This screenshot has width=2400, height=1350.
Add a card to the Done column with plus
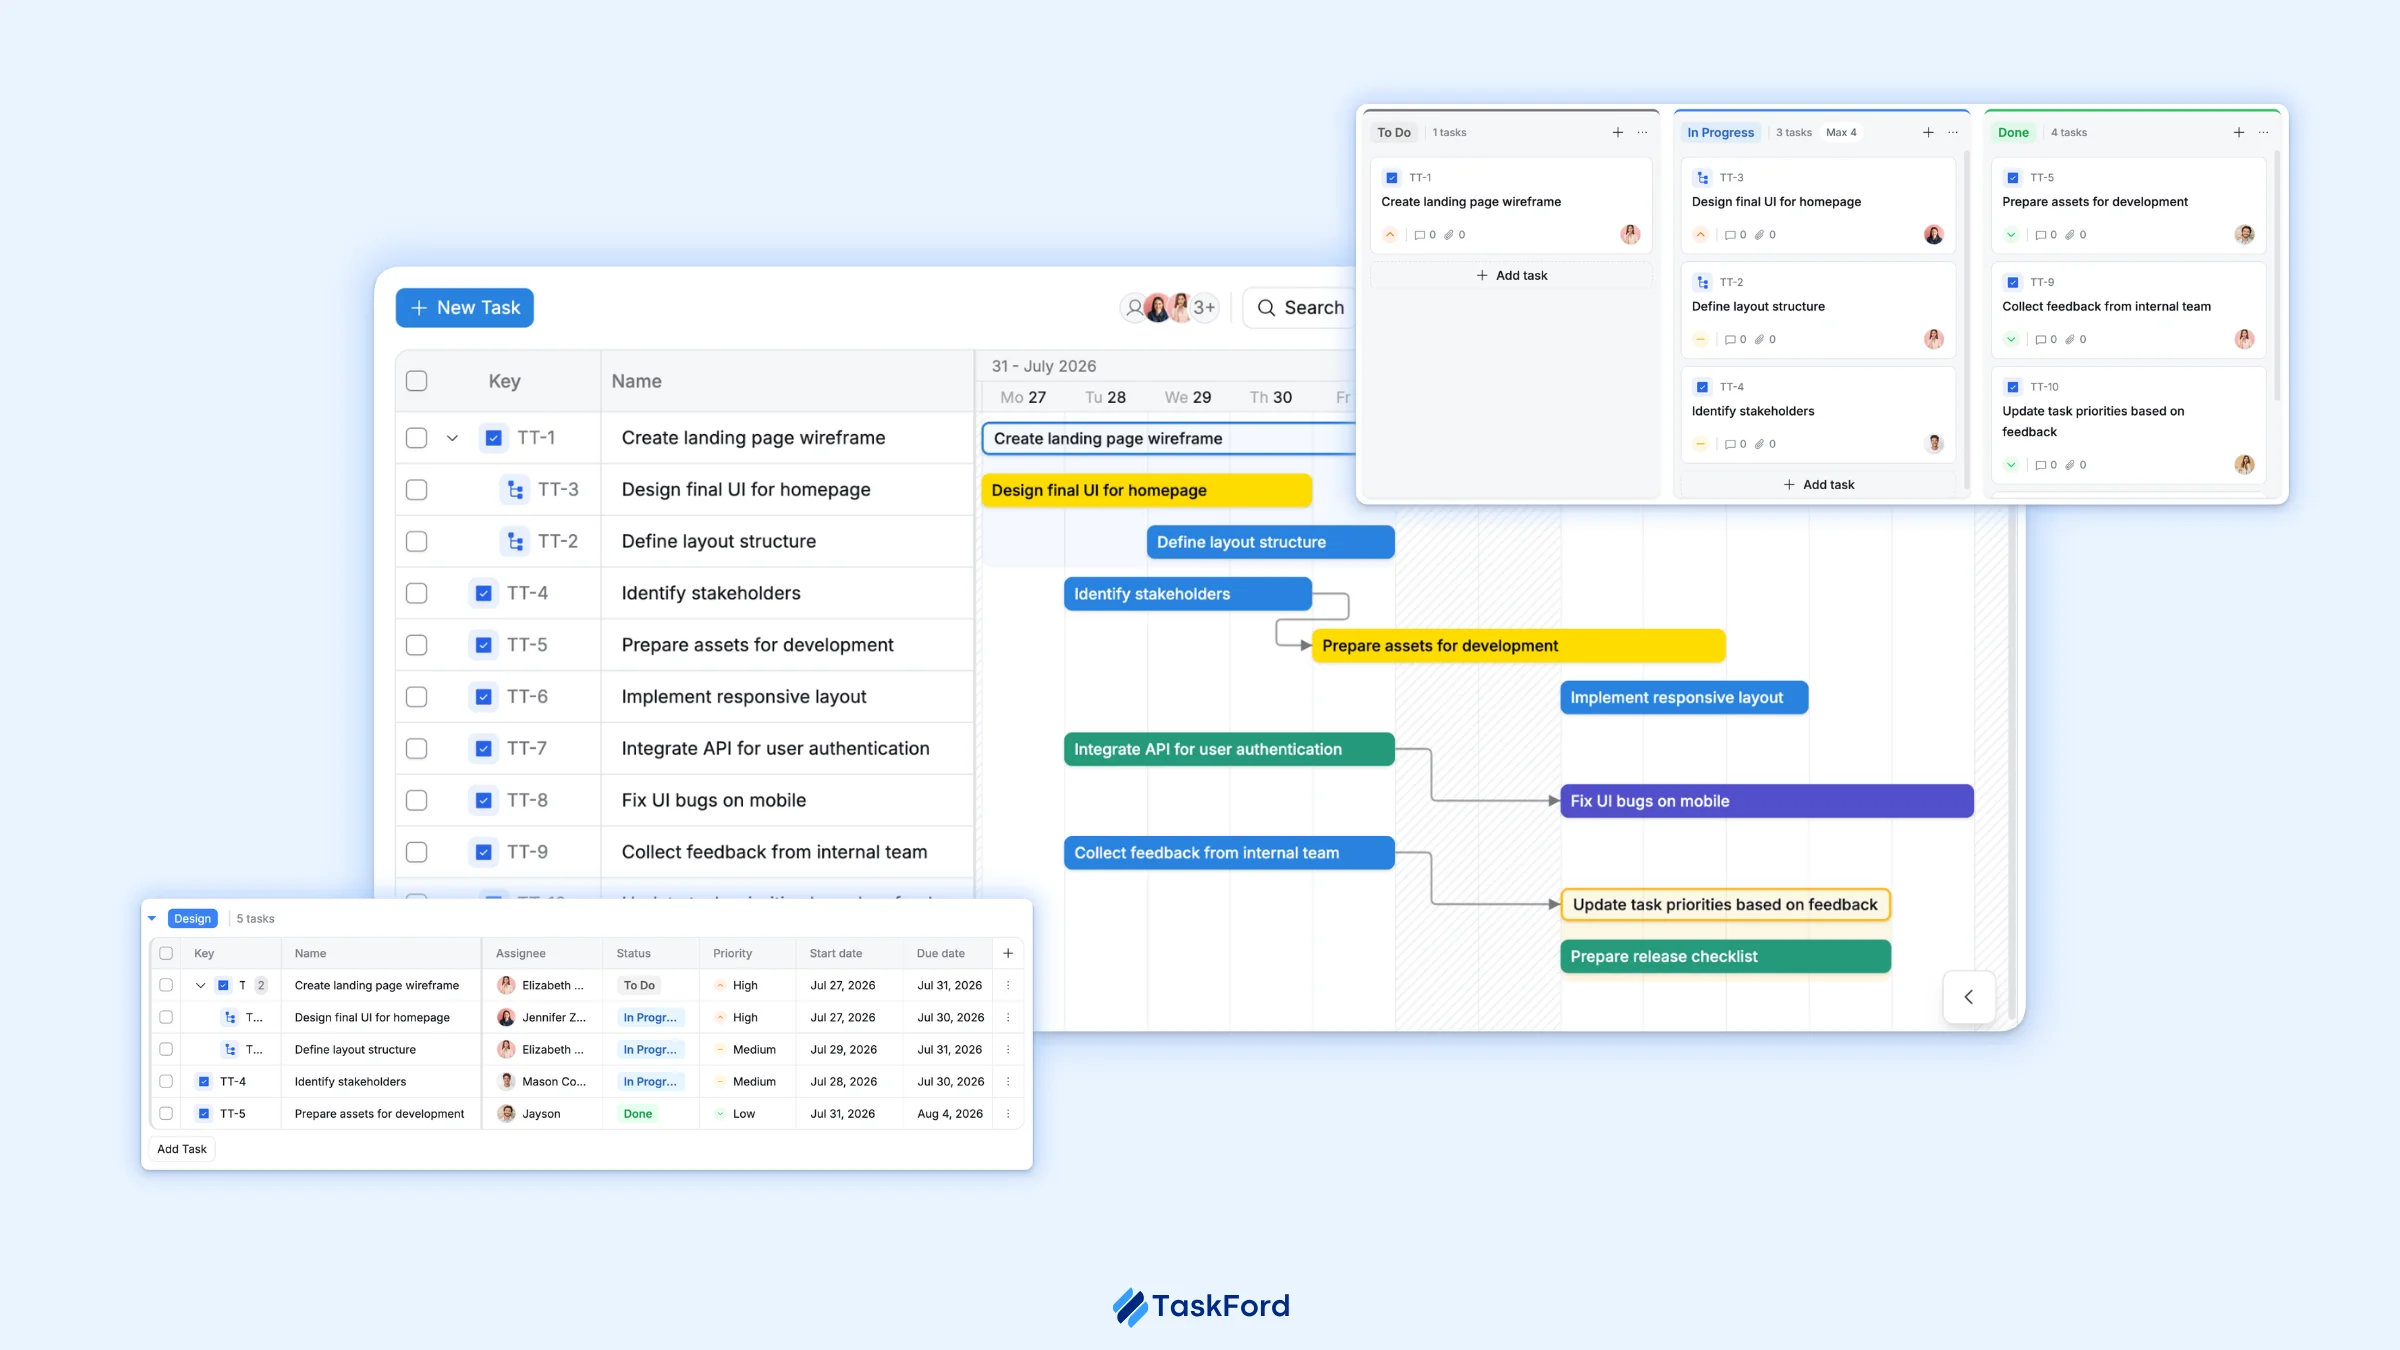pyautogui.click(x=2239, y=132)
